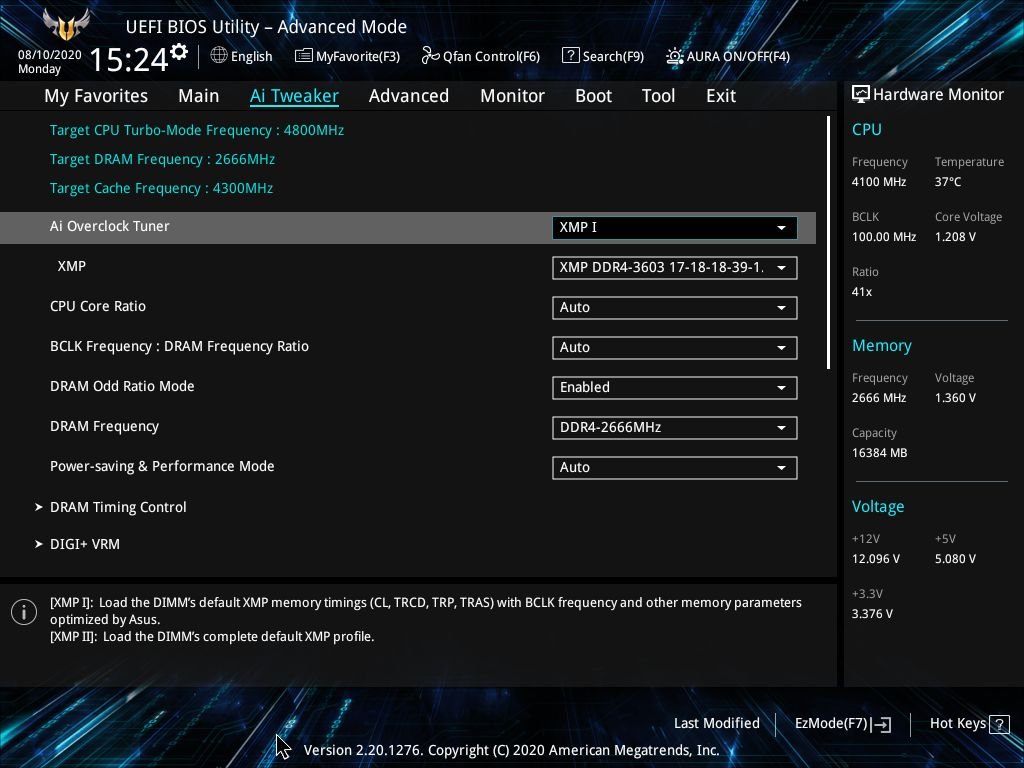The width and height of the screenshot is (1024, 768).
Task: Click the Qfan Control(F6) label
Action: (x=491, y=57)
